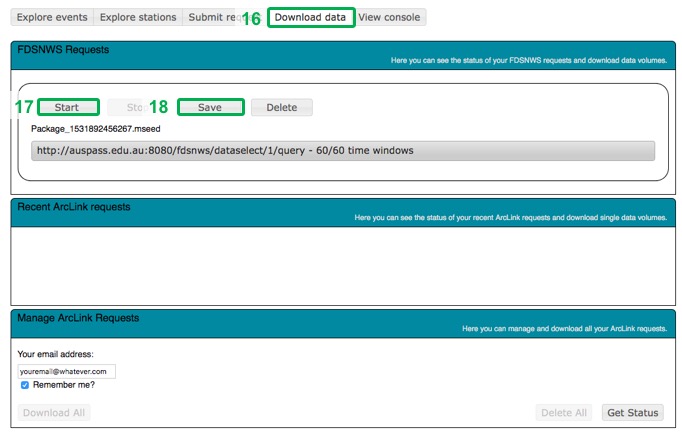Uncheck the Remember me checkbox
Screen dimensions: 682x434
(26, 384)
